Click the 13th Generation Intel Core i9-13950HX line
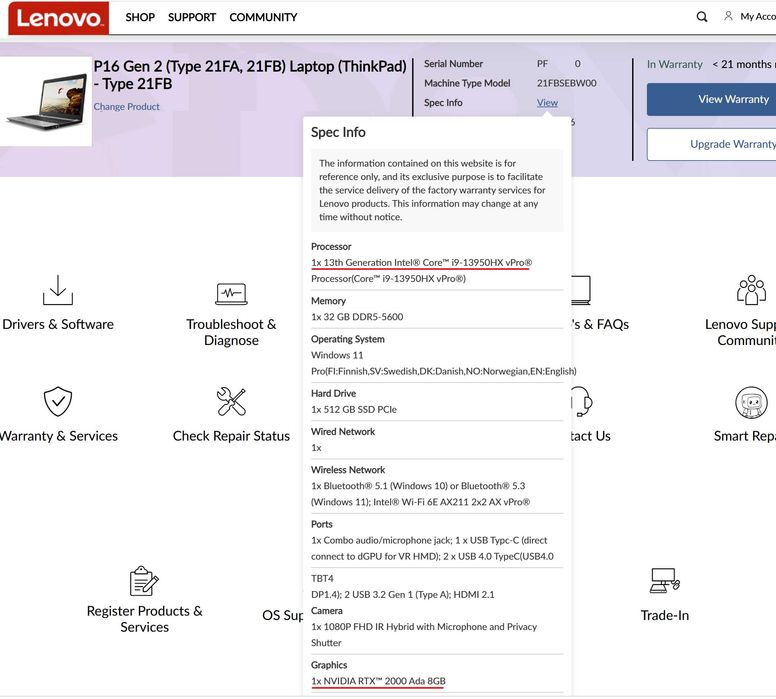This screenshot has height=699, width=776. tap(422, 262)
